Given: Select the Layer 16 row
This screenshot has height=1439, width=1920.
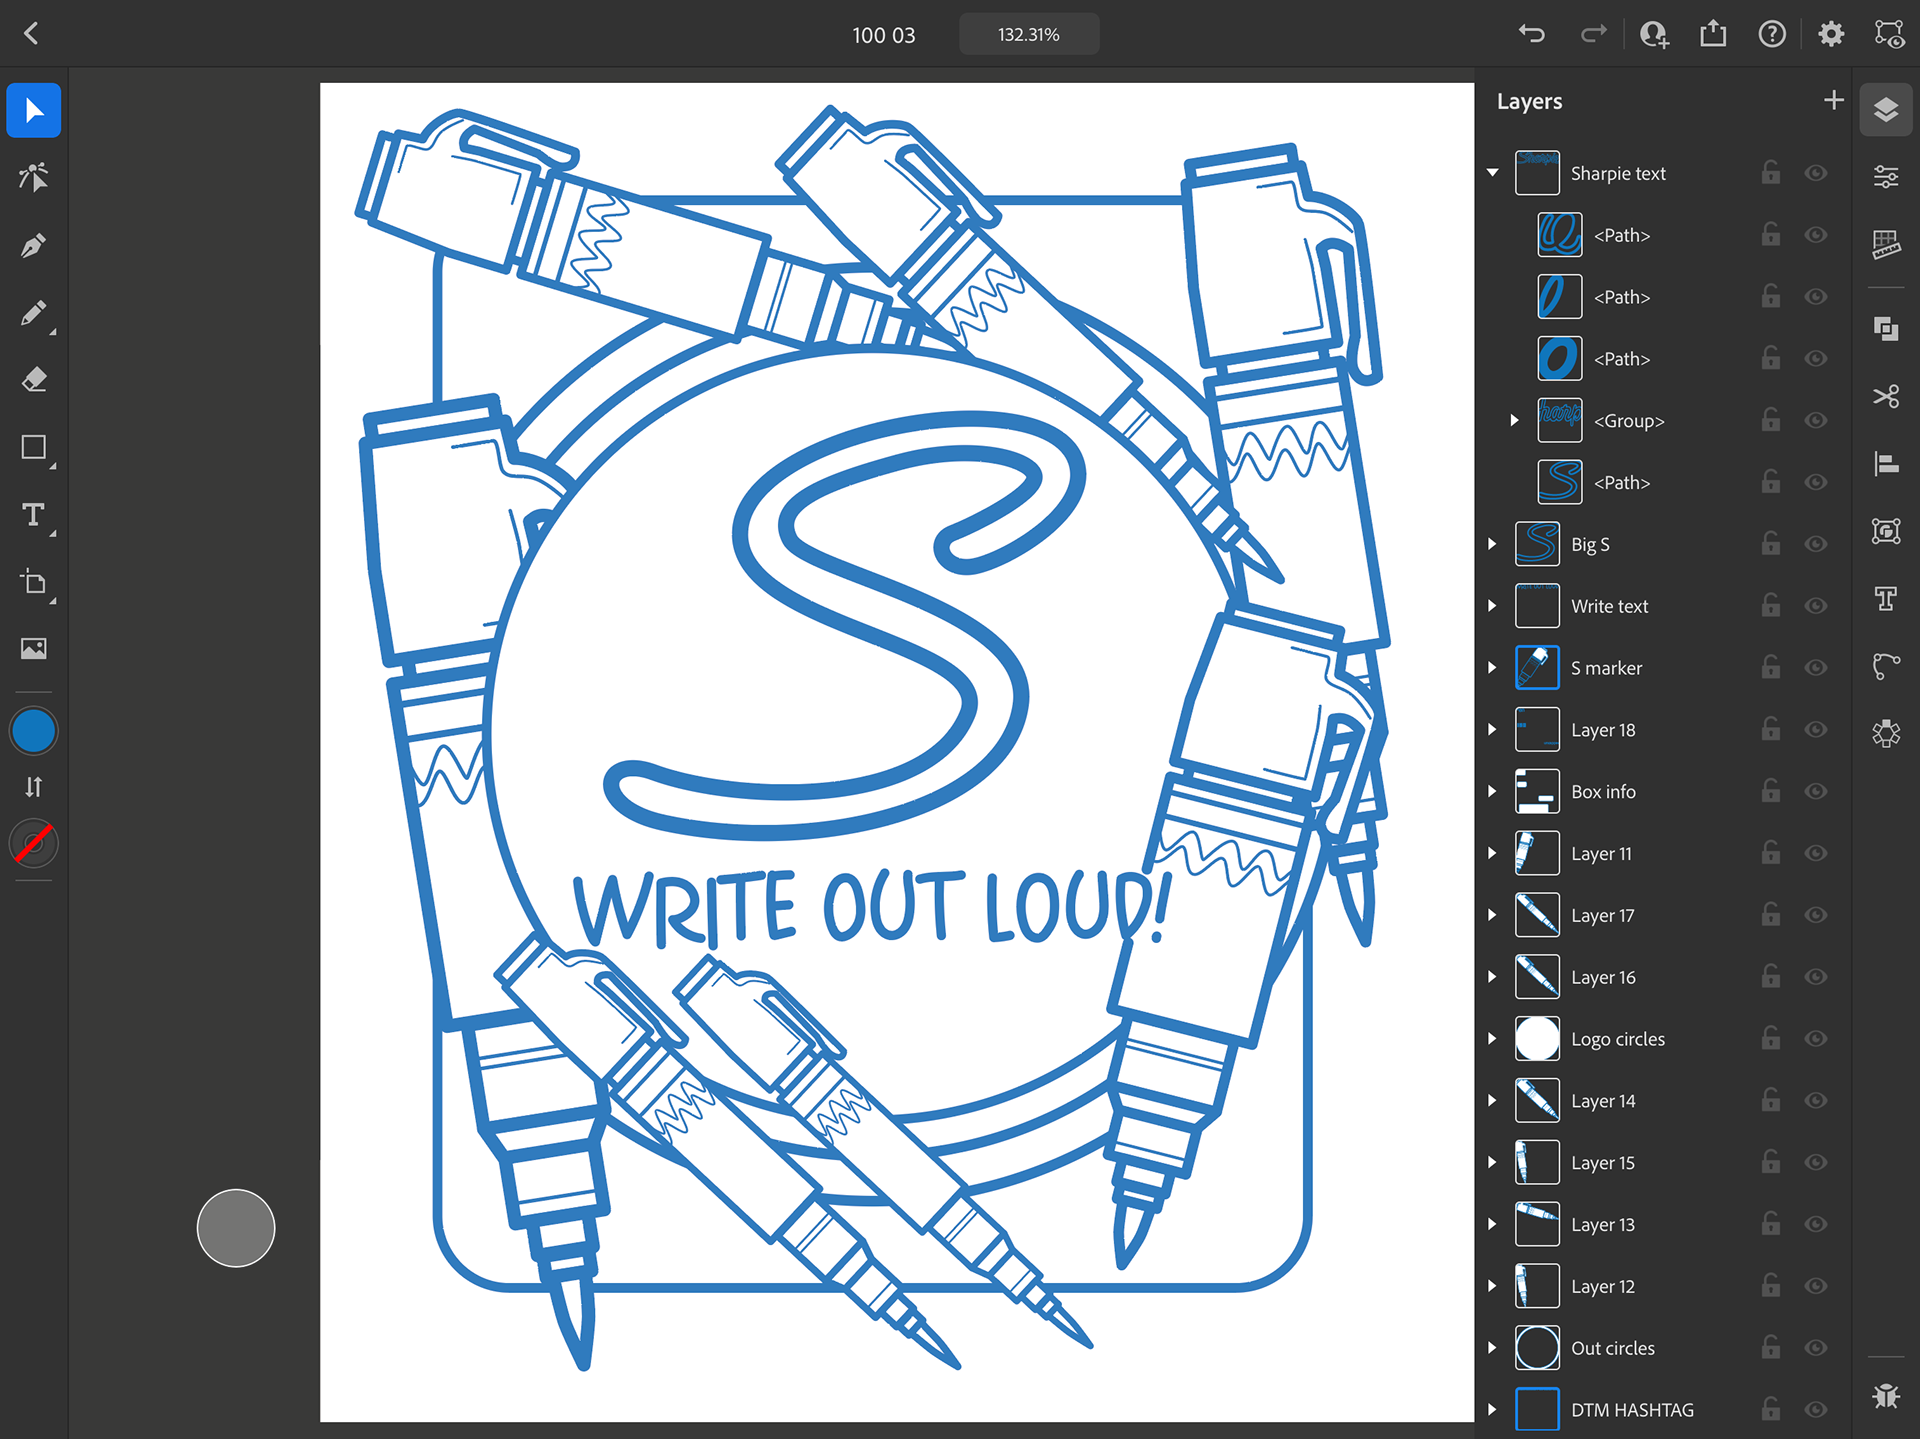Looking at the screenshot, I should coord(1662,977).
